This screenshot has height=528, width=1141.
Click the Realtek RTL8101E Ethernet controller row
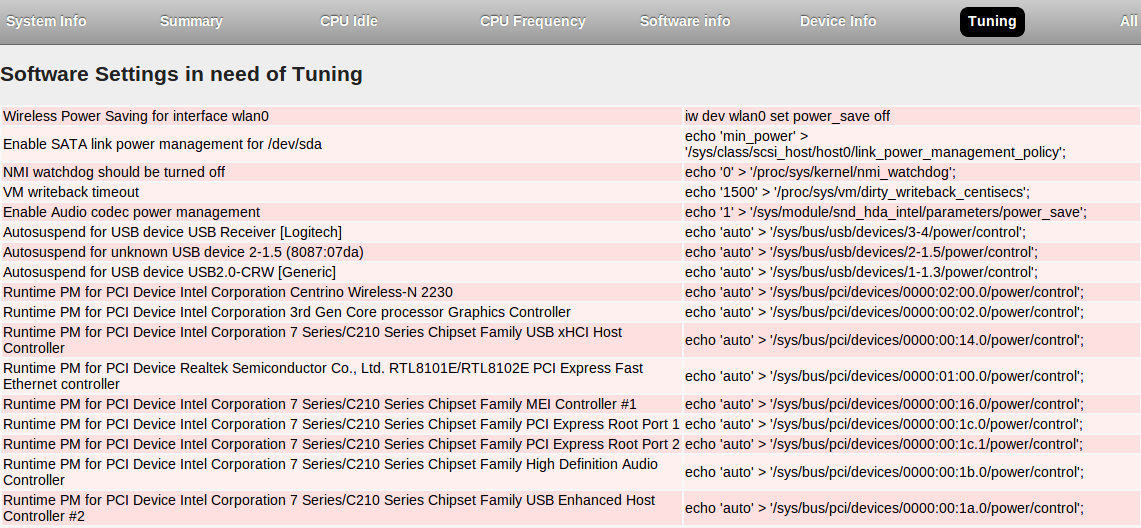pos(570,376)
